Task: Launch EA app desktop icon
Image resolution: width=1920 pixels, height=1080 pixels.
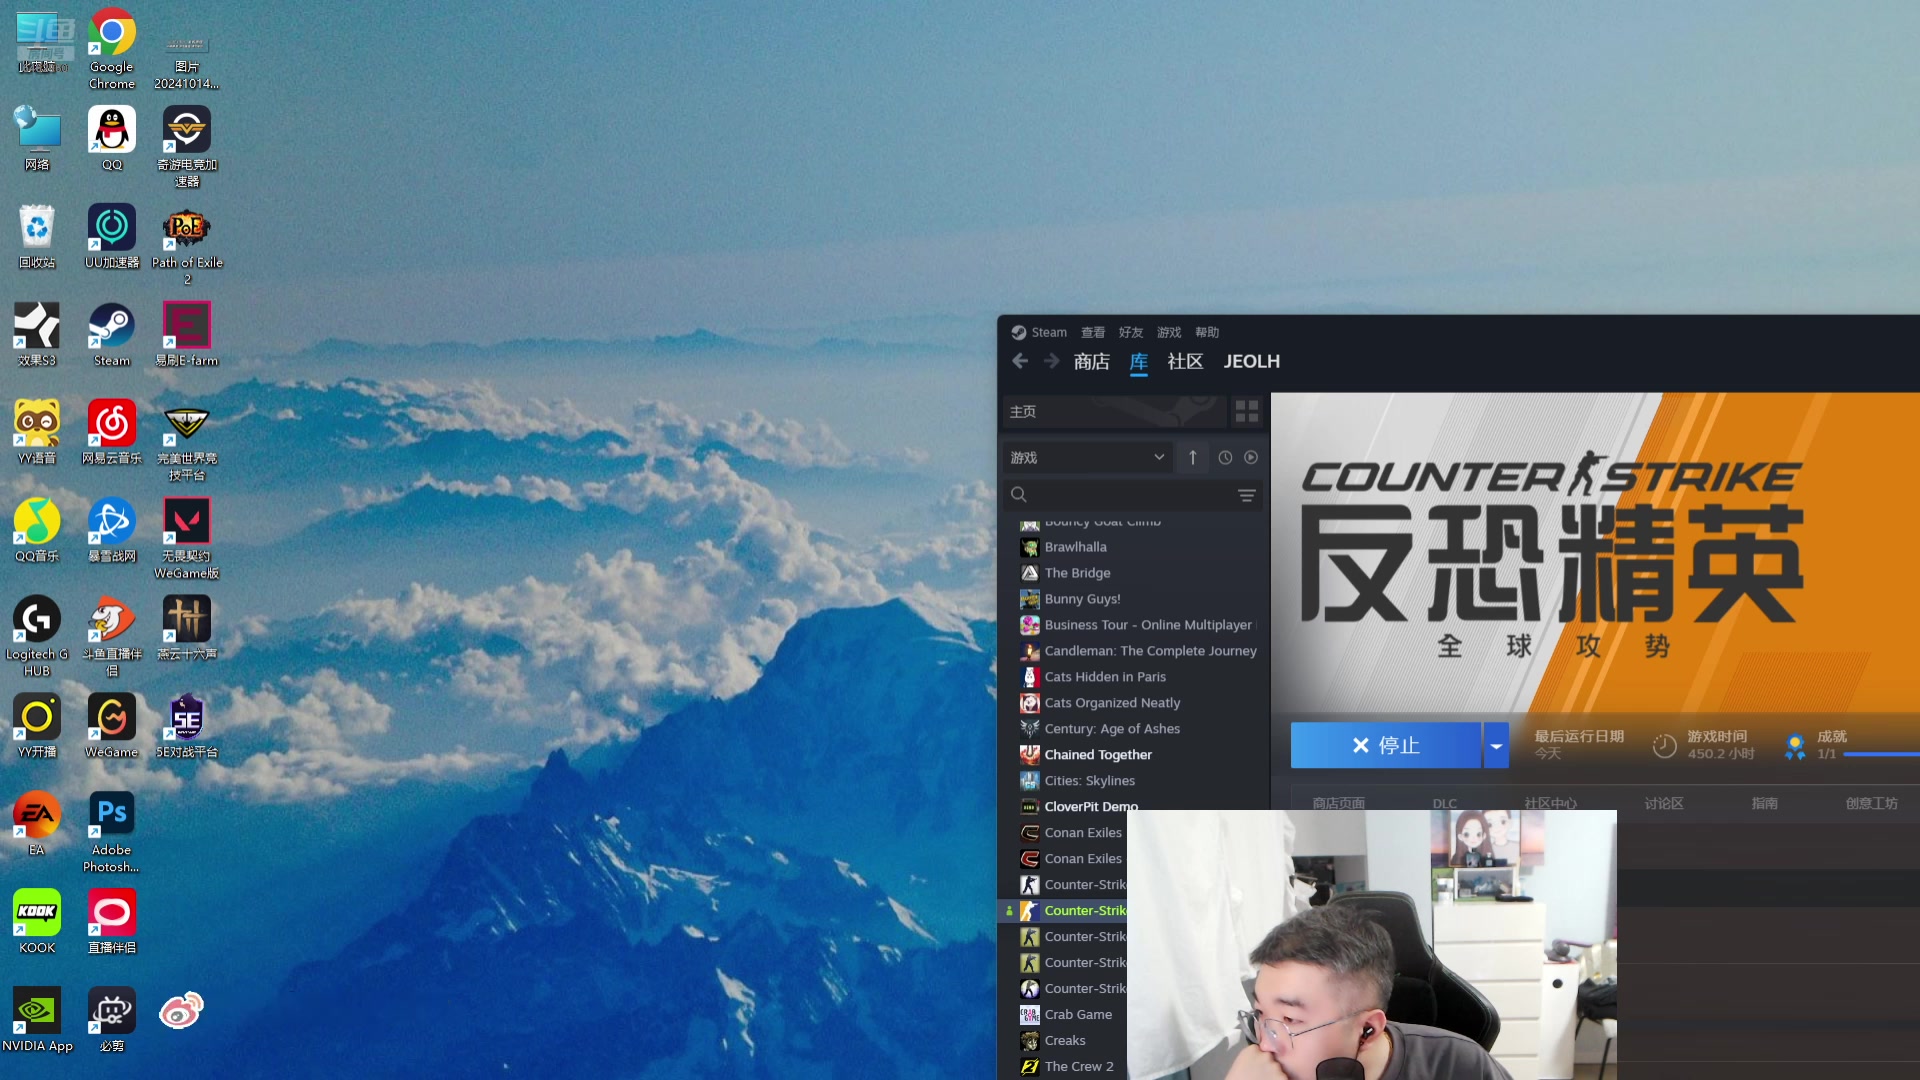Action: click(37, 824)
